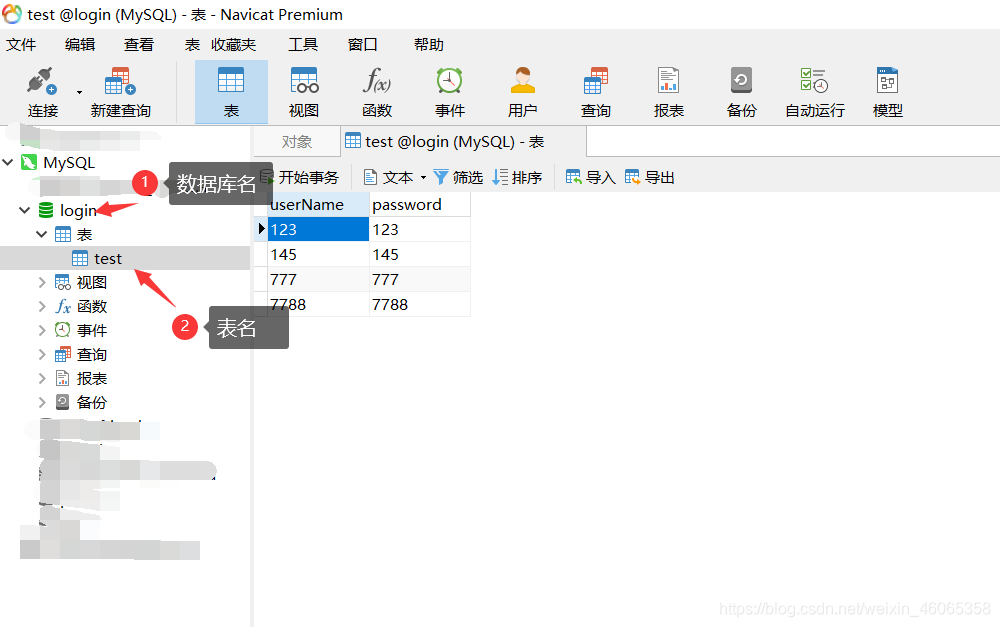Toggle the 筛选 (Filter) option

pyautogui.click(x=458, y=176)
